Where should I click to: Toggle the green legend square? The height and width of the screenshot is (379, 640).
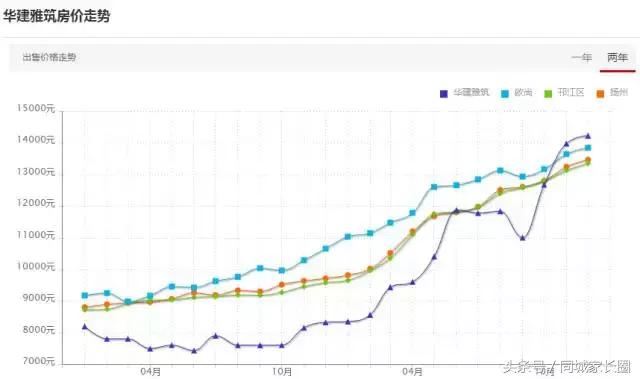pyautogui.click(x=548, y=93)
